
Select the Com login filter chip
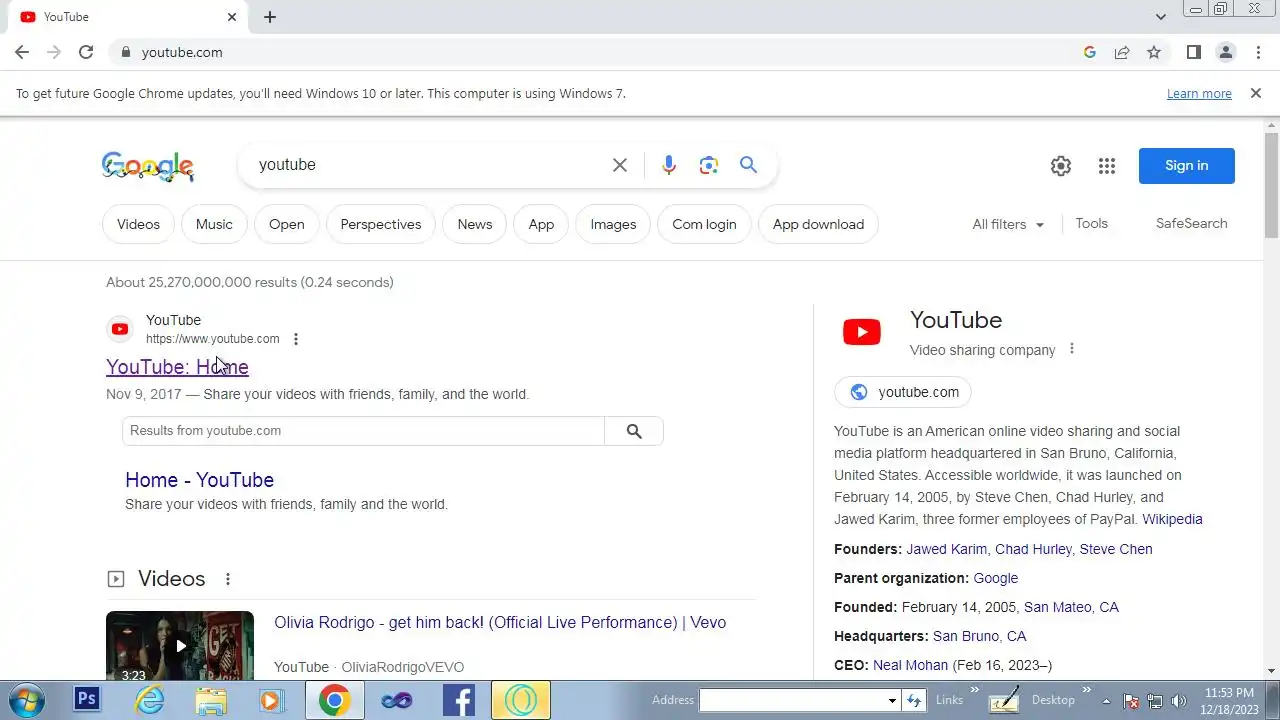coord(704,224)
